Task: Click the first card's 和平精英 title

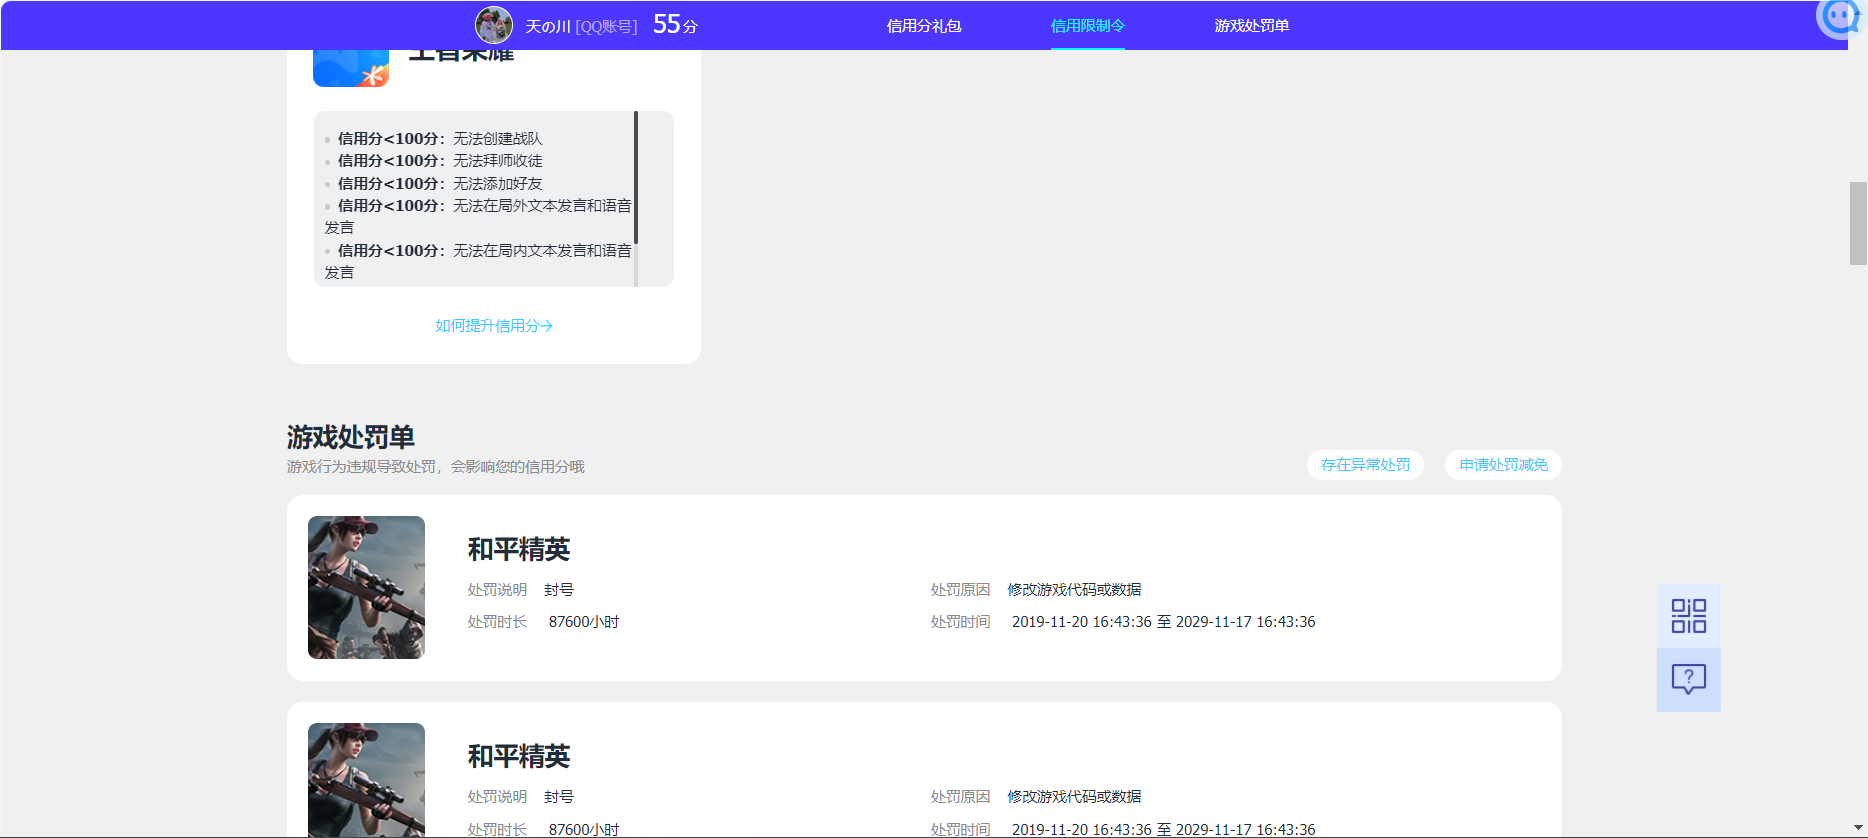Action: [519, 549]
